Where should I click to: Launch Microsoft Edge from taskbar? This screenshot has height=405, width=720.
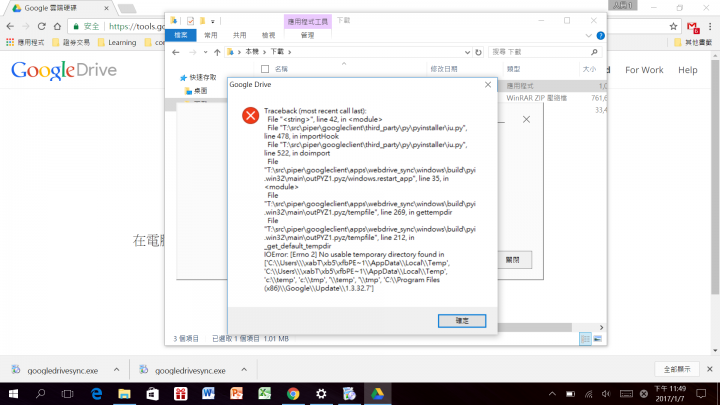96,394
